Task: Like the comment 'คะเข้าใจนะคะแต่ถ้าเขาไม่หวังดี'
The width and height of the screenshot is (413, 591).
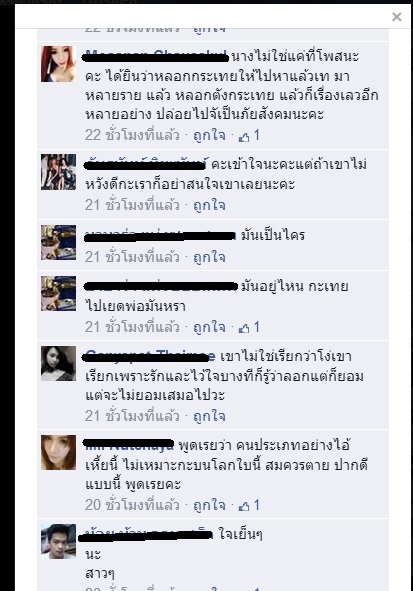Action: (x=209, y=205)
